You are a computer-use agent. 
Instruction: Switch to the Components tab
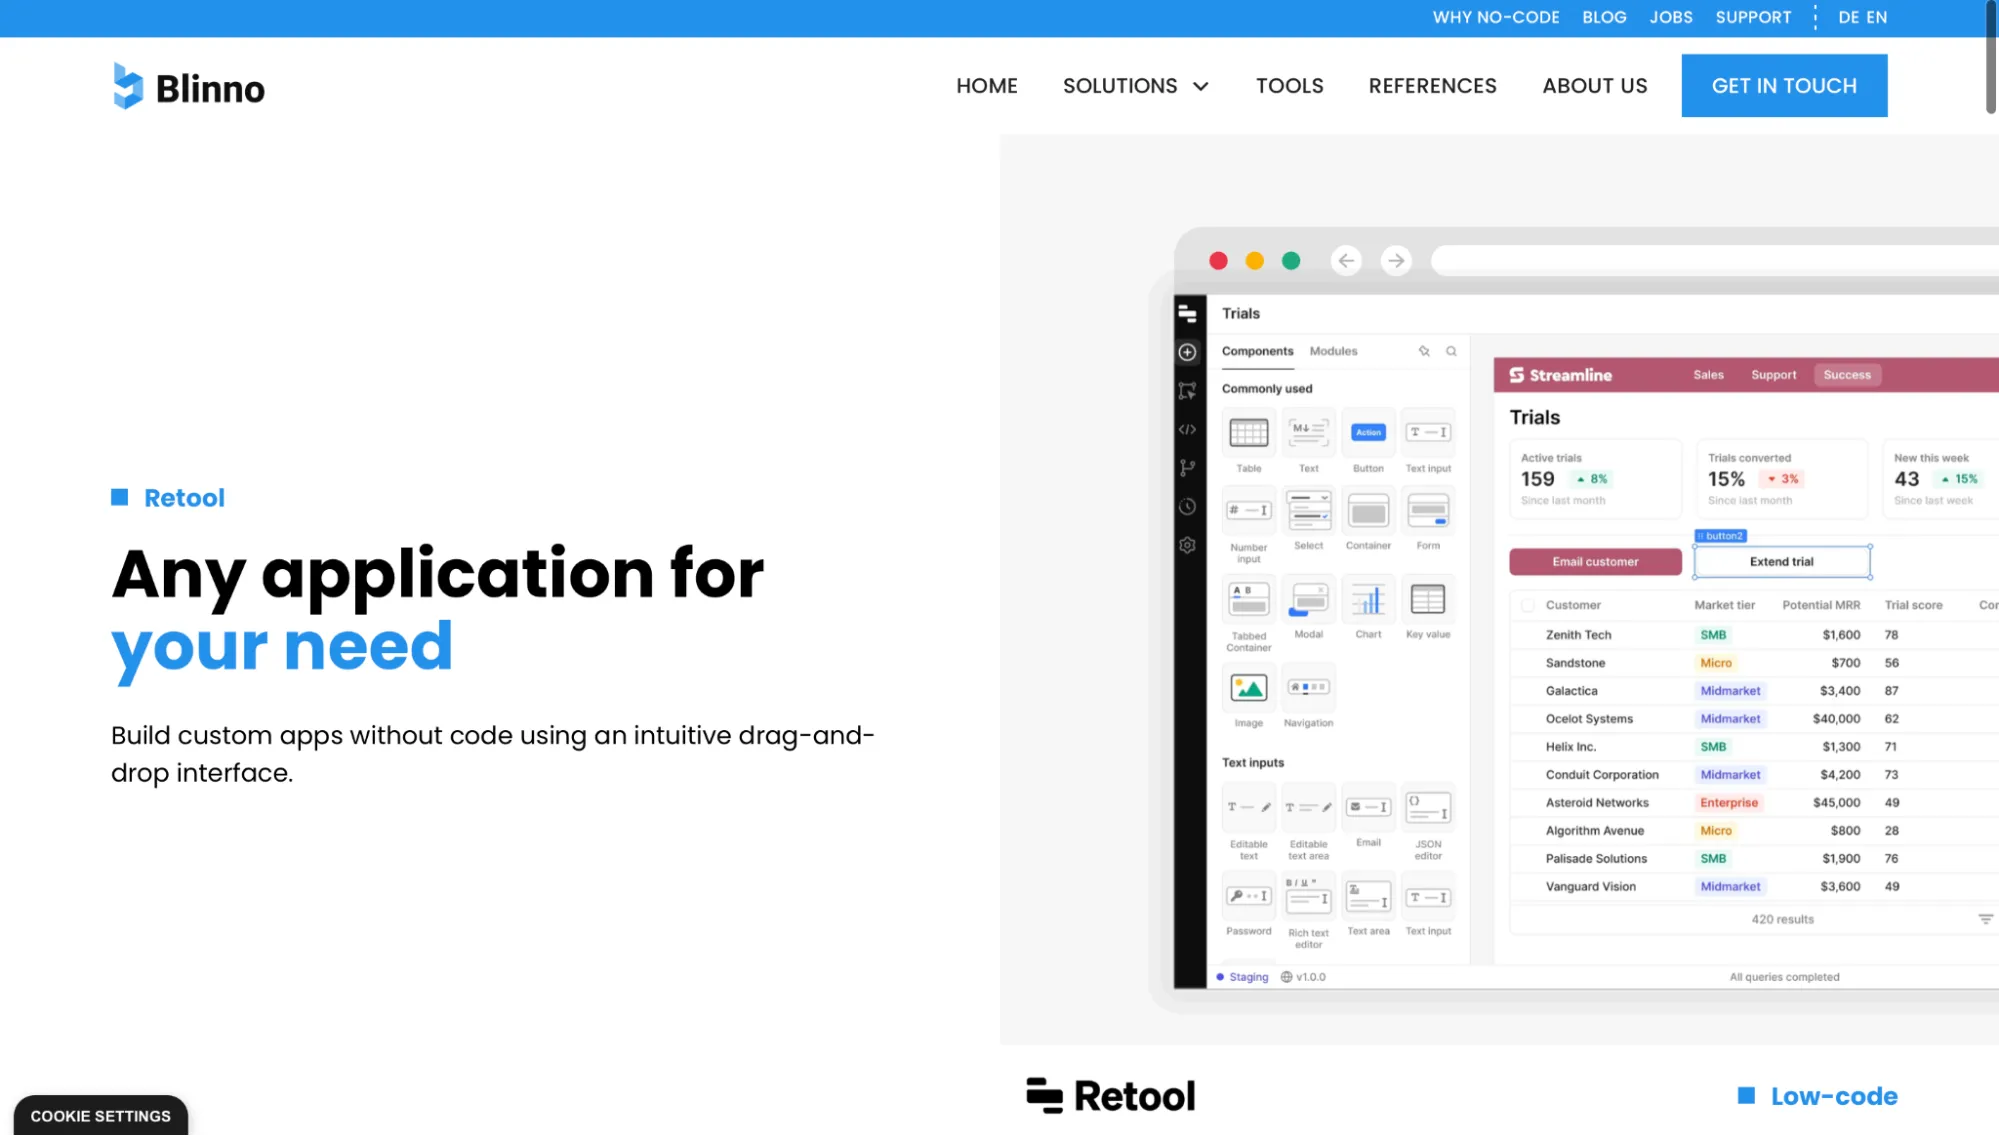(x=1257, y=351)
